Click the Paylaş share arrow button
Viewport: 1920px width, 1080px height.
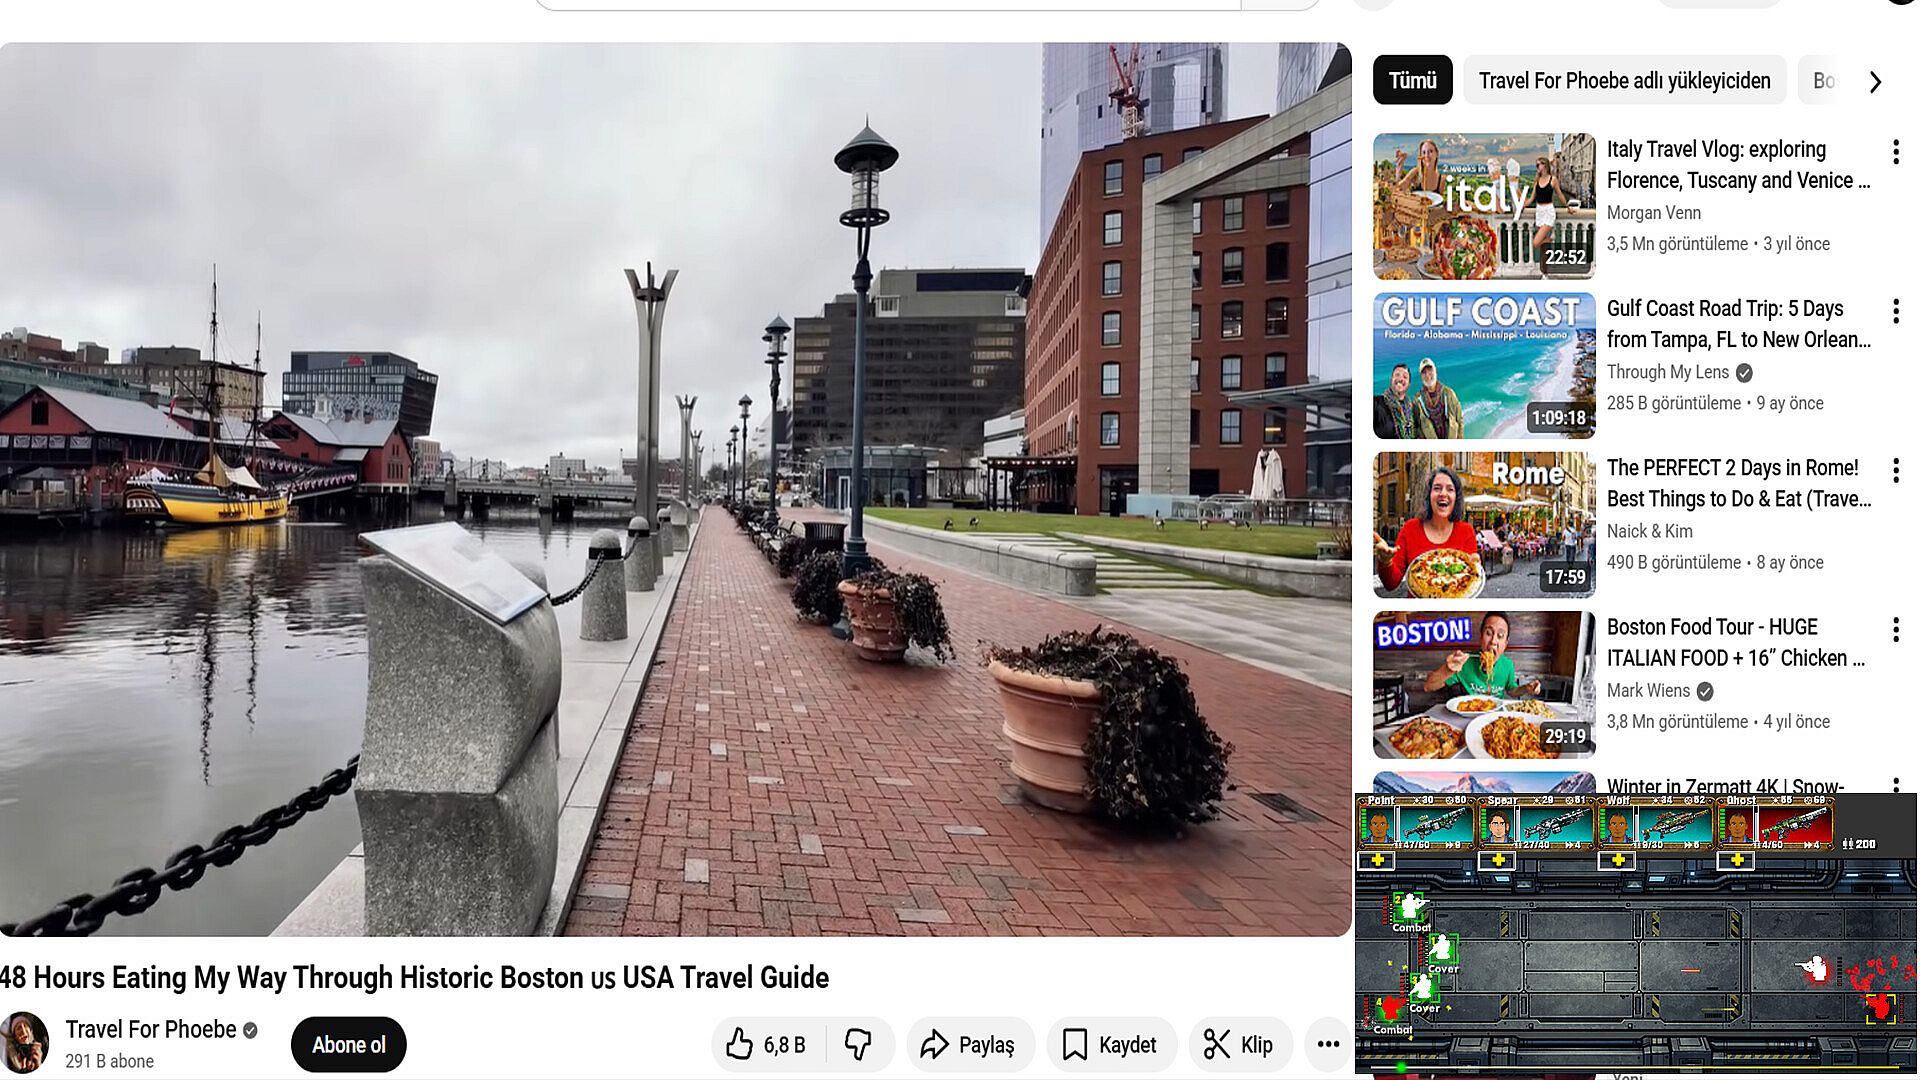pyautogui.click(x=968, y=1044)
